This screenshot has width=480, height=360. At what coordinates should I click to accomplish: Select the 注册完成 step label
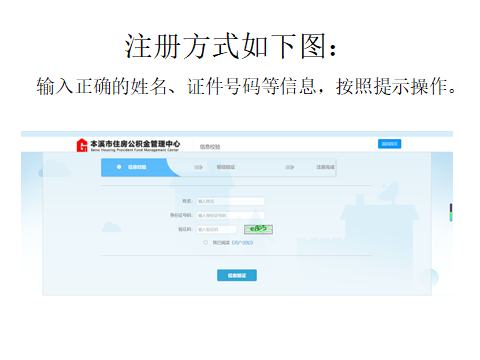coord(325,167)
